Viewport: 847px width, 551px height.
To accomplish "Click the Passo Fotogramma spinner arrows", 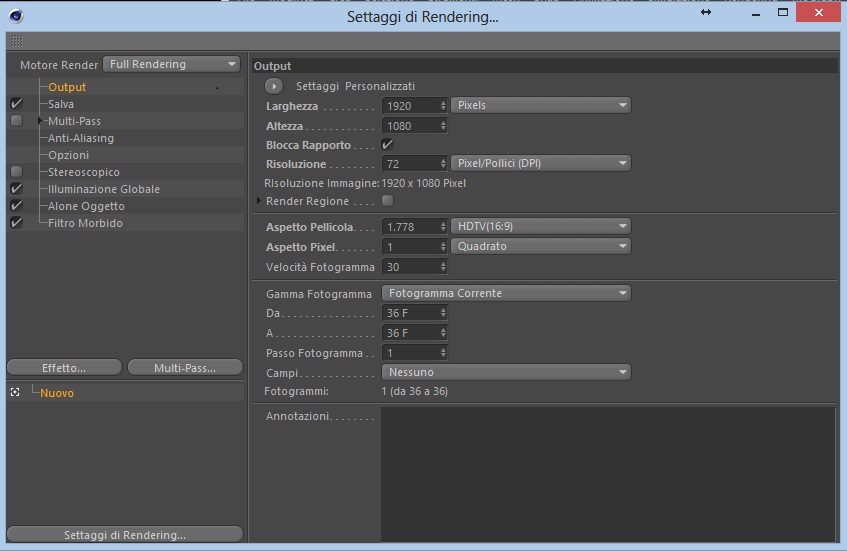I will tap(443, 352).
